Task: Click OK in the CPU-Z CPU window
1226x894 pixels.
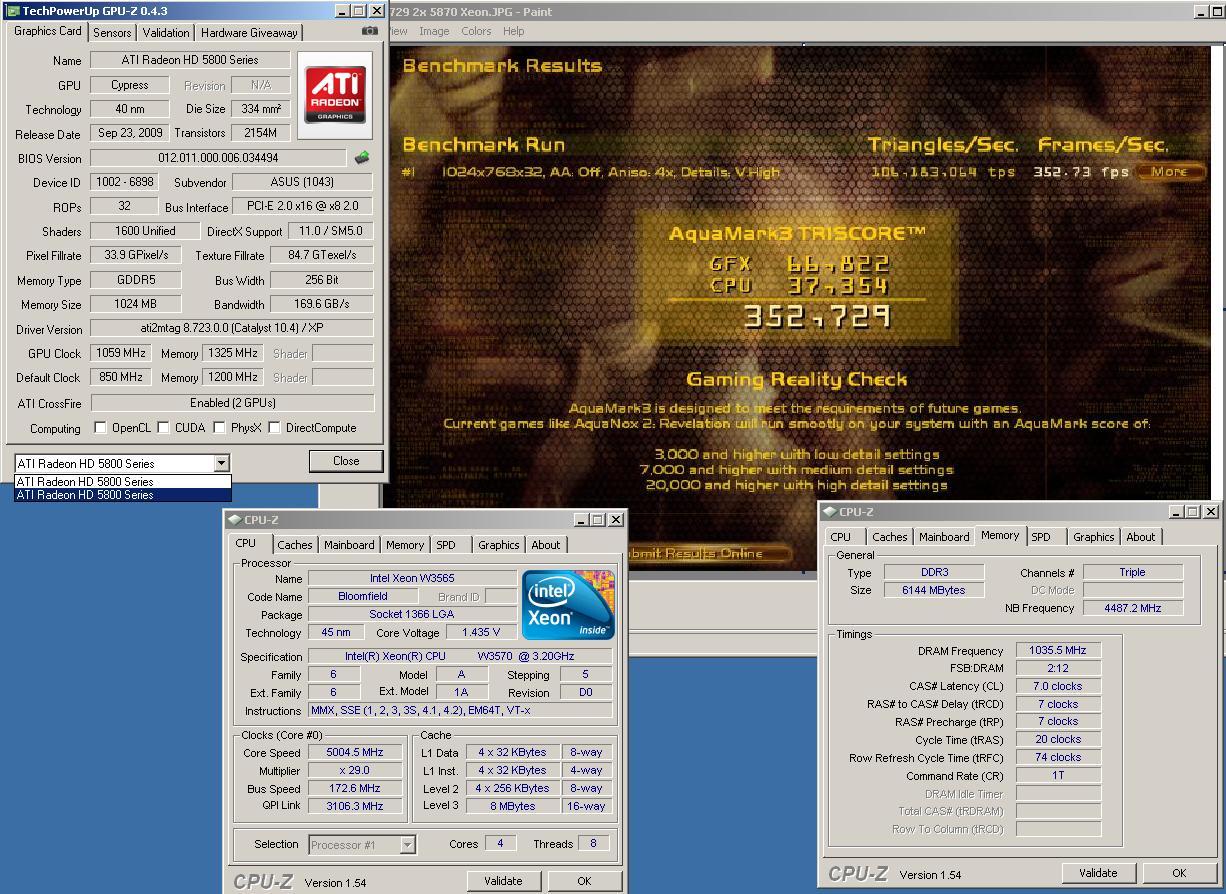Action: 584,881
